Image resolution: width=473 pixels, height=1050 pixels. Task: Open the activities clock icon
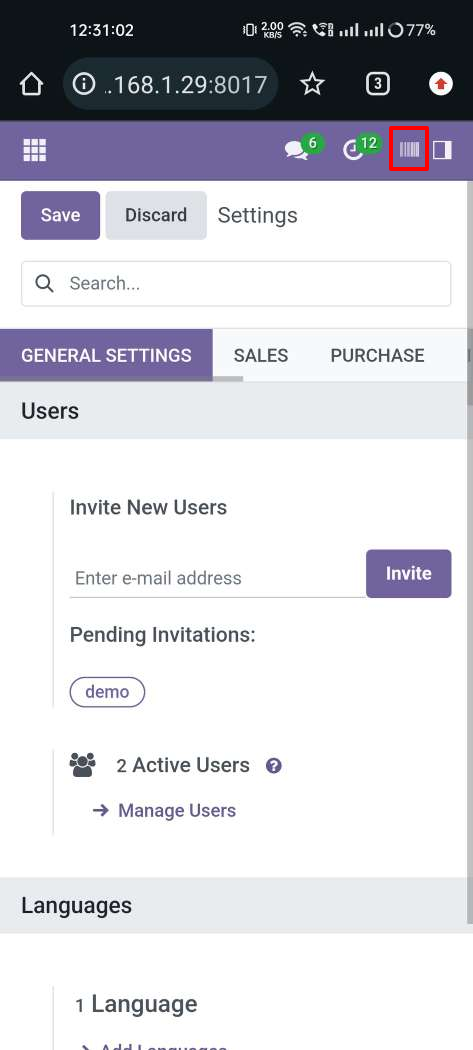point(353,151)
